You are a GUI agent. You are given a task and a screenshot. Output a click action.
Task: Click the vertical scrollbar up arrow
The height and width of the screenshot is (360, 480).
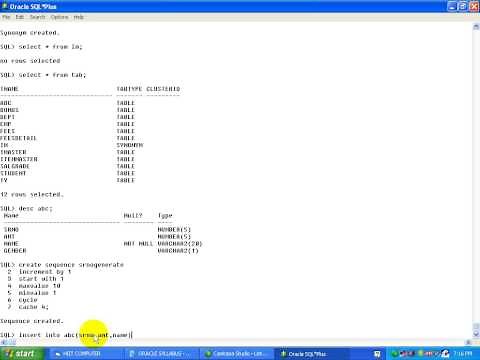point(476,27)
